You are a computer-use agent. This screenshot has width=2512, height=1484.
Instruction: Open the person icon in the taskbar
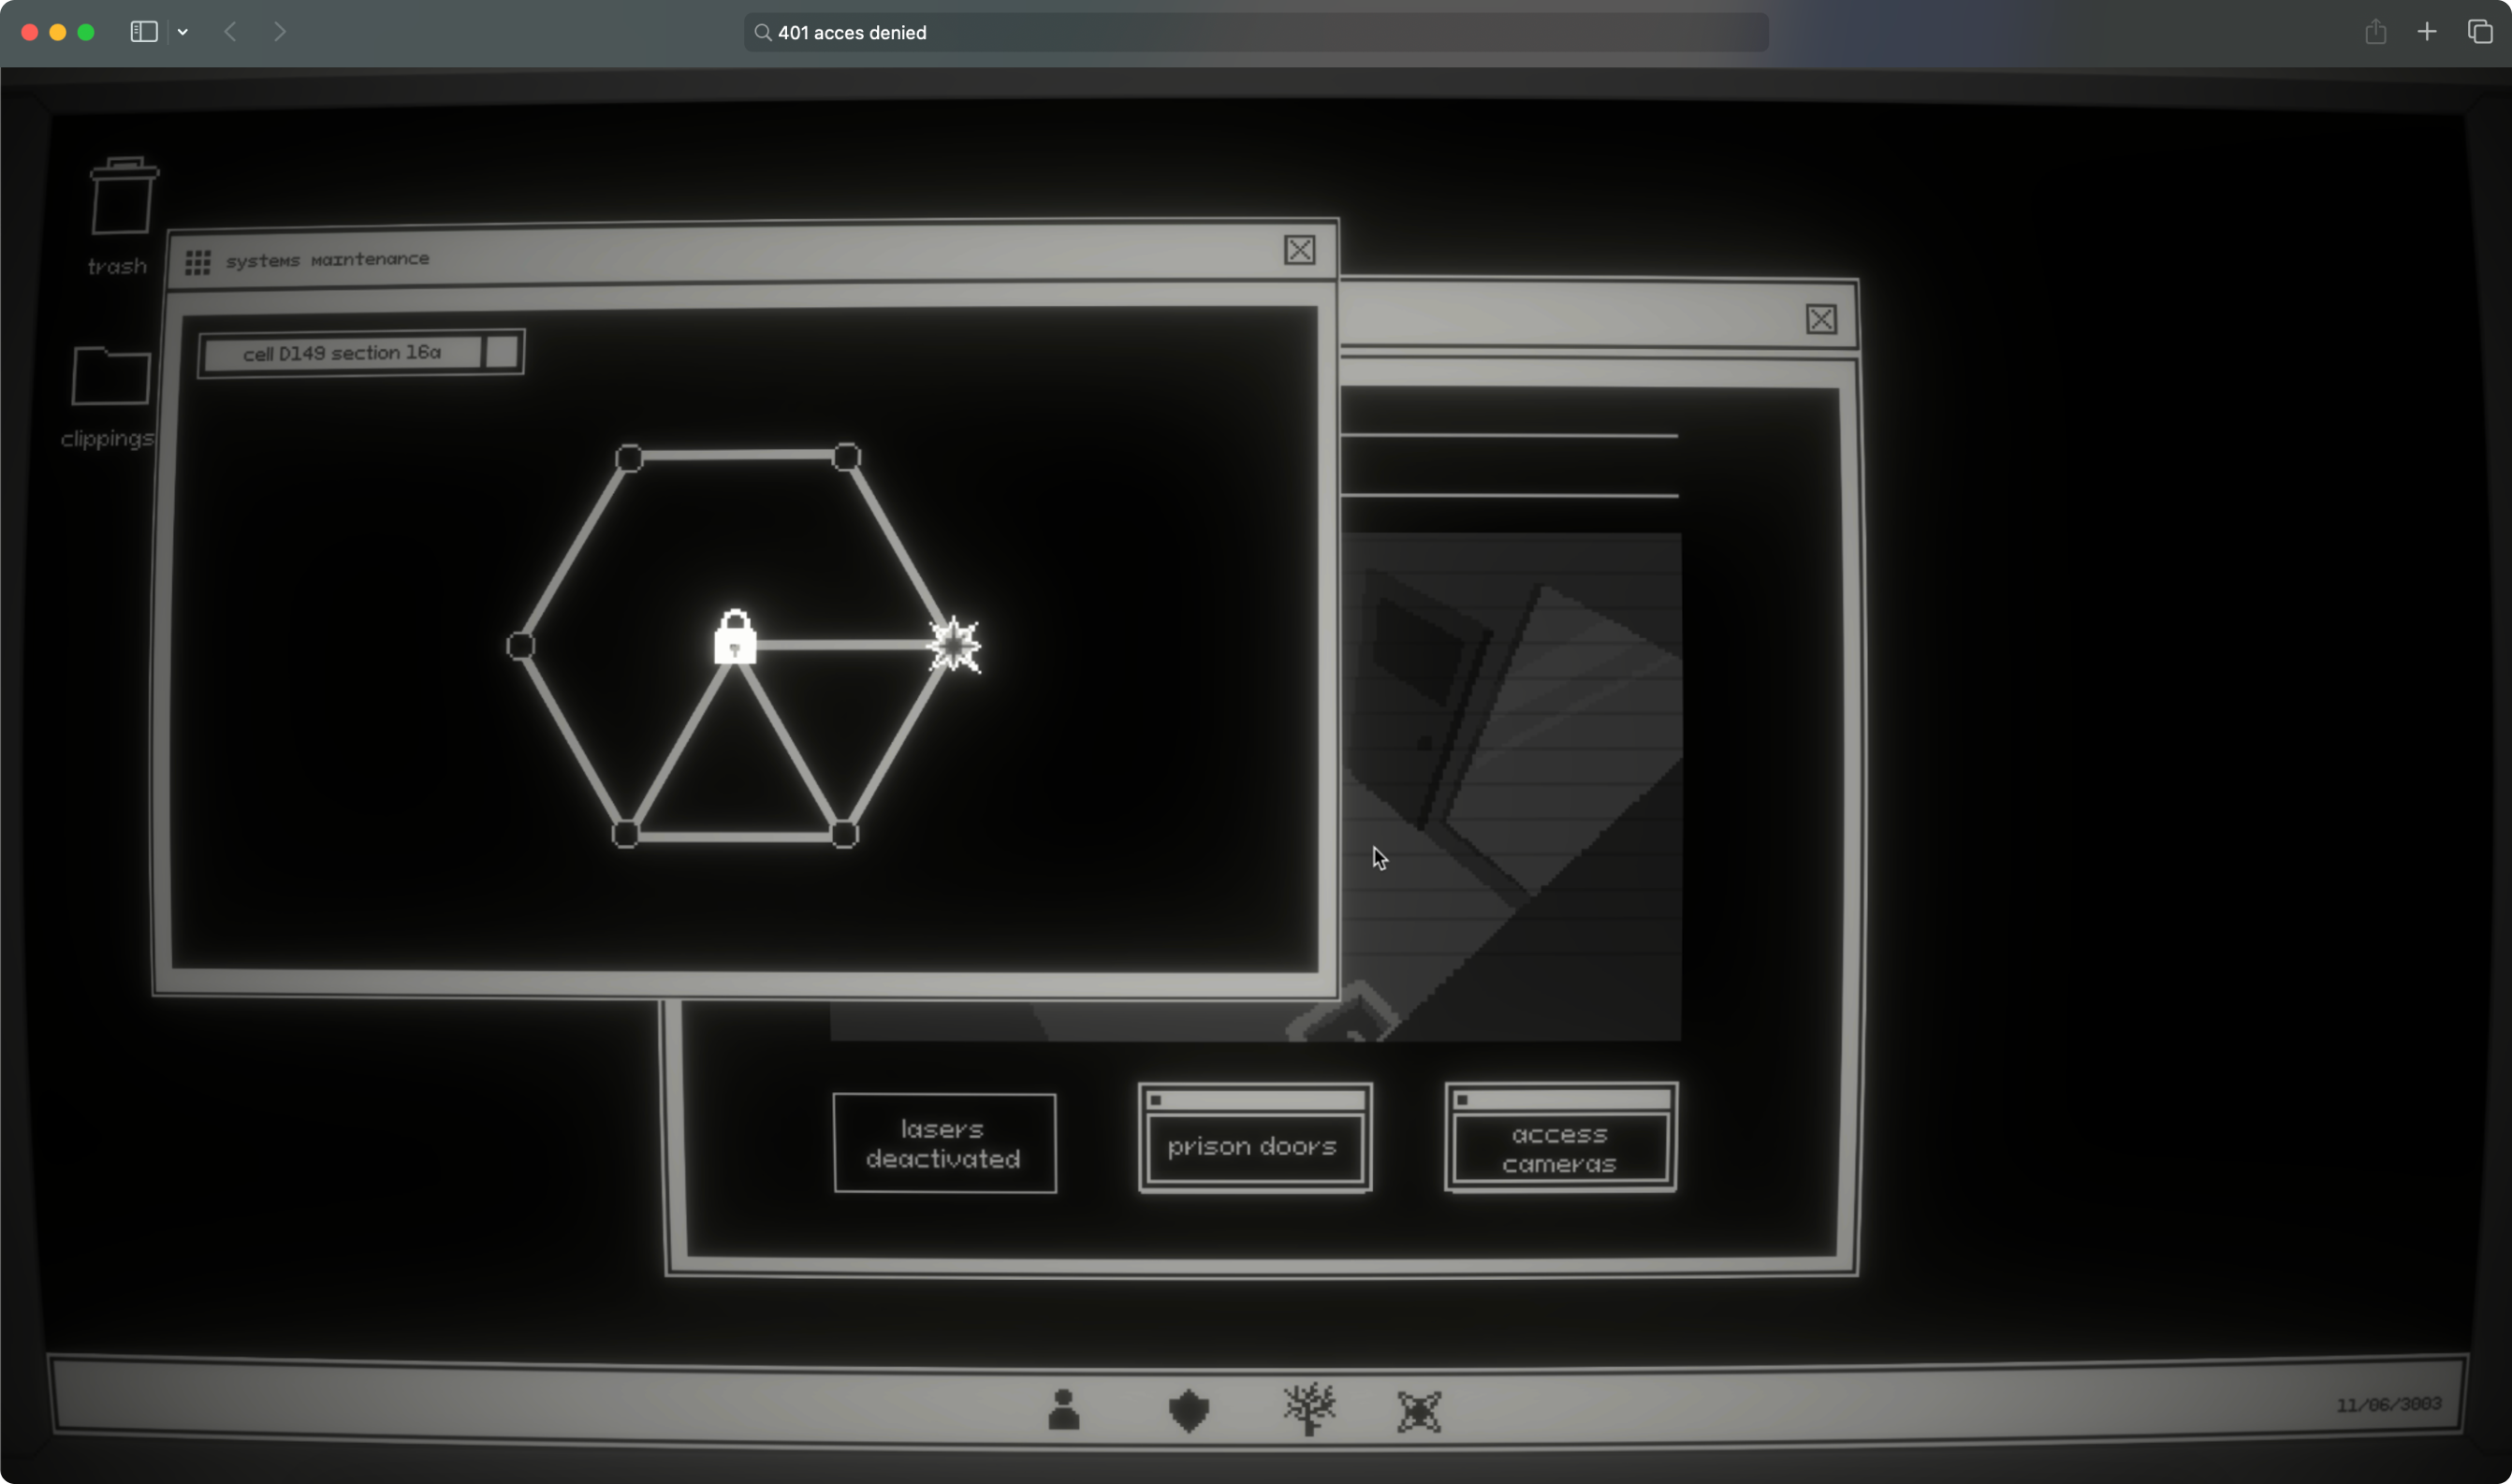pos(1063,1410)
